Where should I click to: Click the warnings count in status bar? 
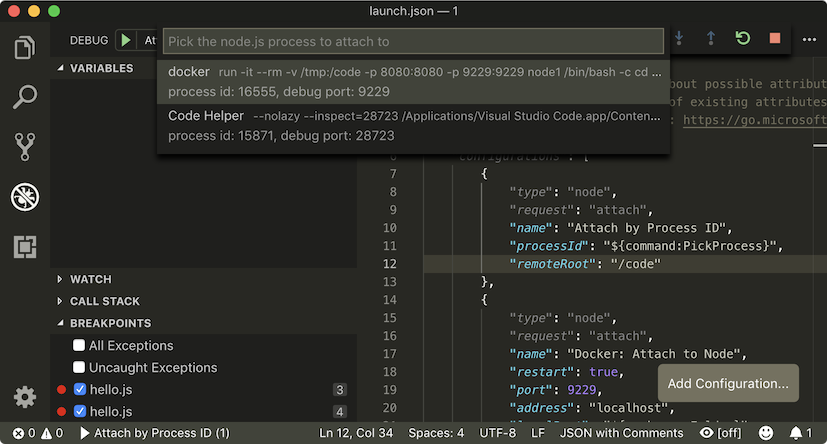coord(52,433)
